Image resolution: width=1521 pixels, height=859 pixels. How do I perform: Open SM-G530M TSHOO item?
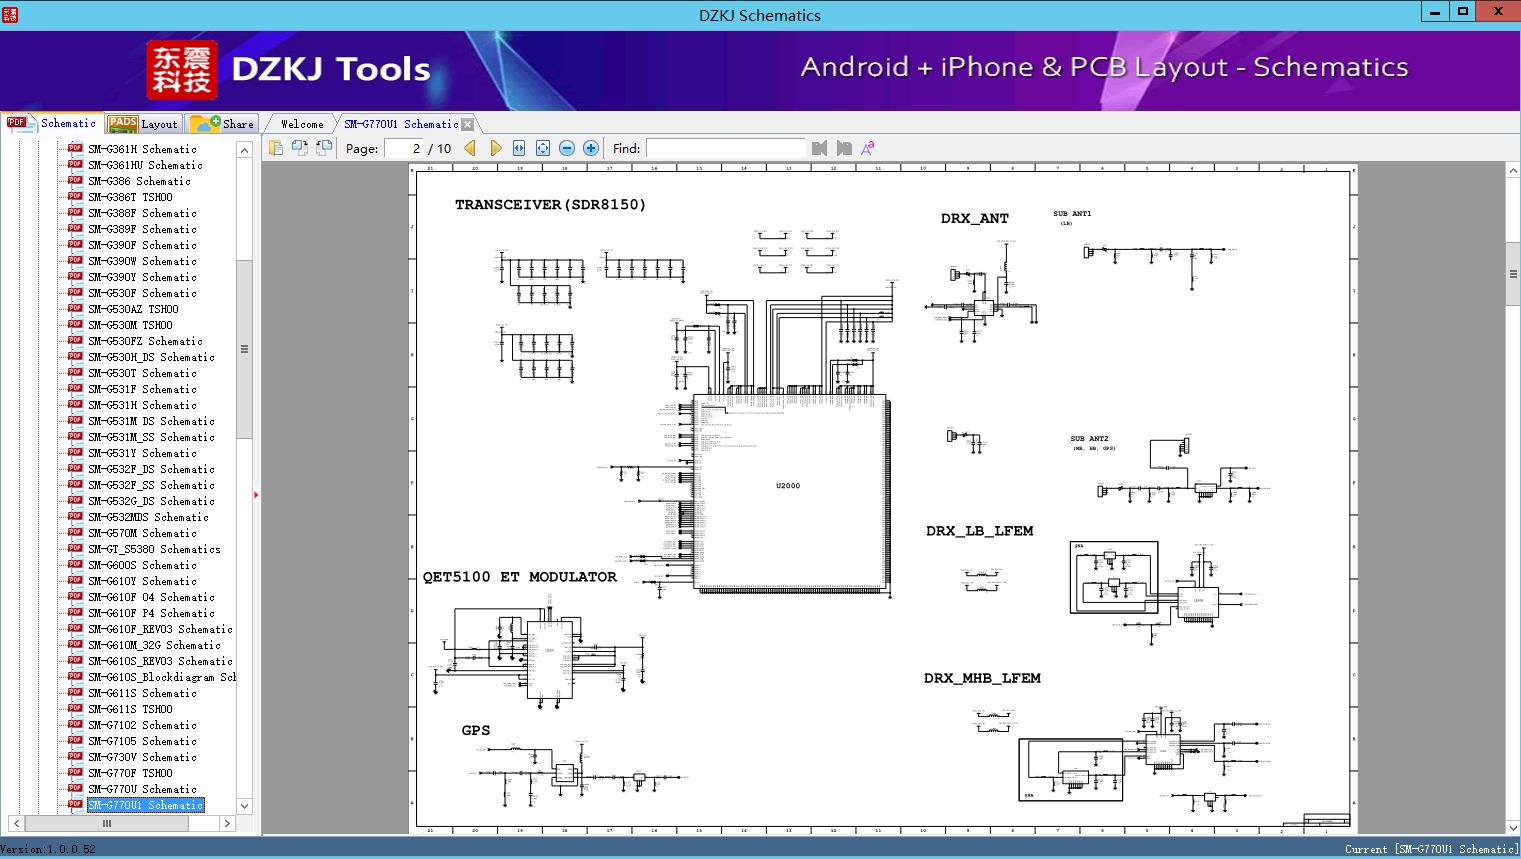click(x=130, y=325)
